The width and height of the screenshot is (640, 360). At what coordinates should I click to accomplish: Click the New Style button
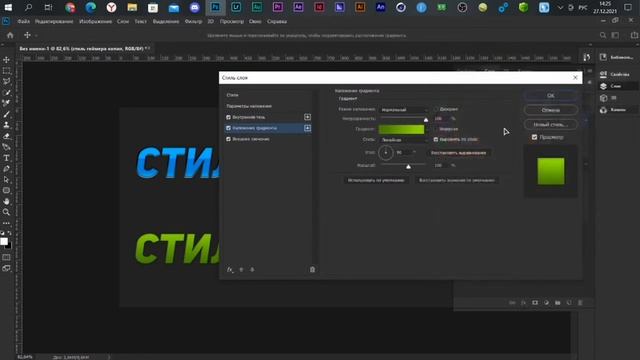(551, 124)
